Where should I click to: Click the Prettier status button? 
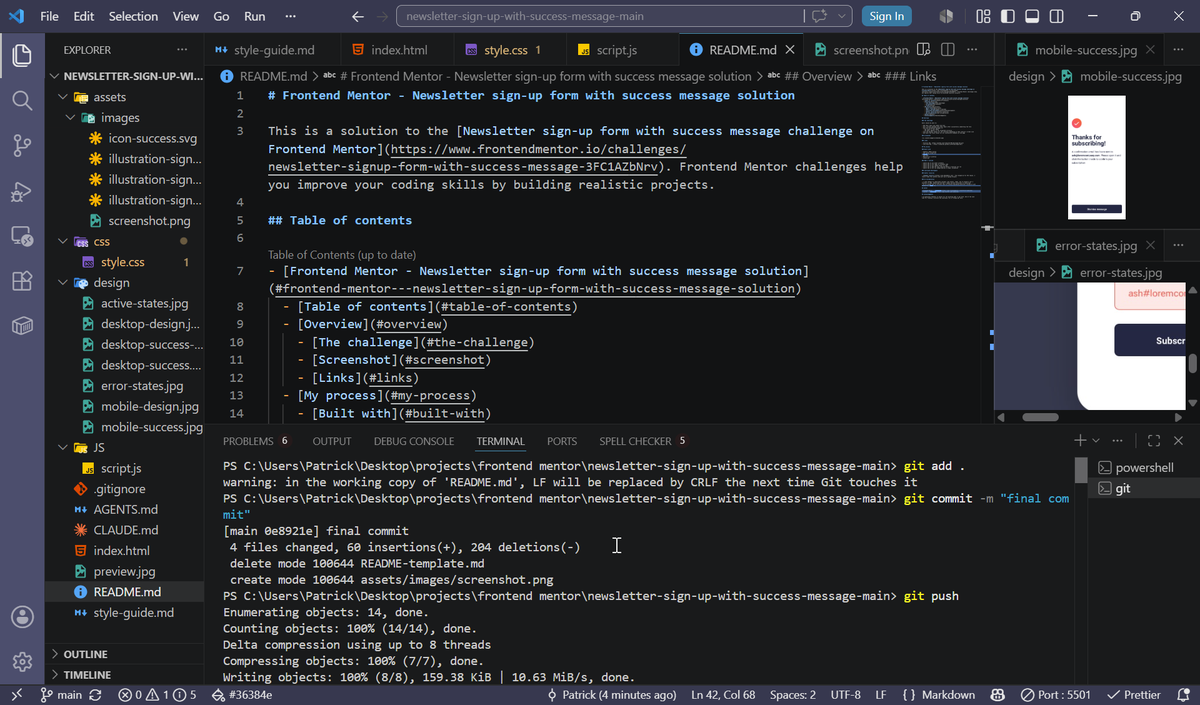point(1134,695)
